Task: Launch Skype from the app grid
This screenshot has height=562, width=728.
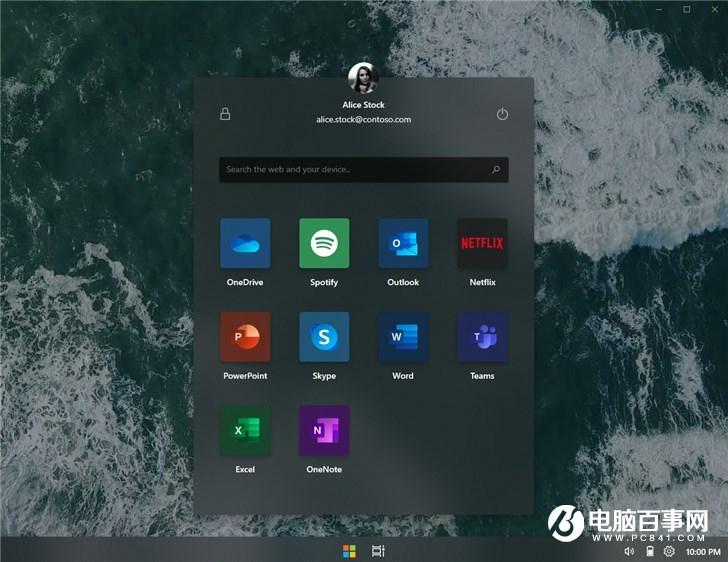Action: click(x=324, y=337)
